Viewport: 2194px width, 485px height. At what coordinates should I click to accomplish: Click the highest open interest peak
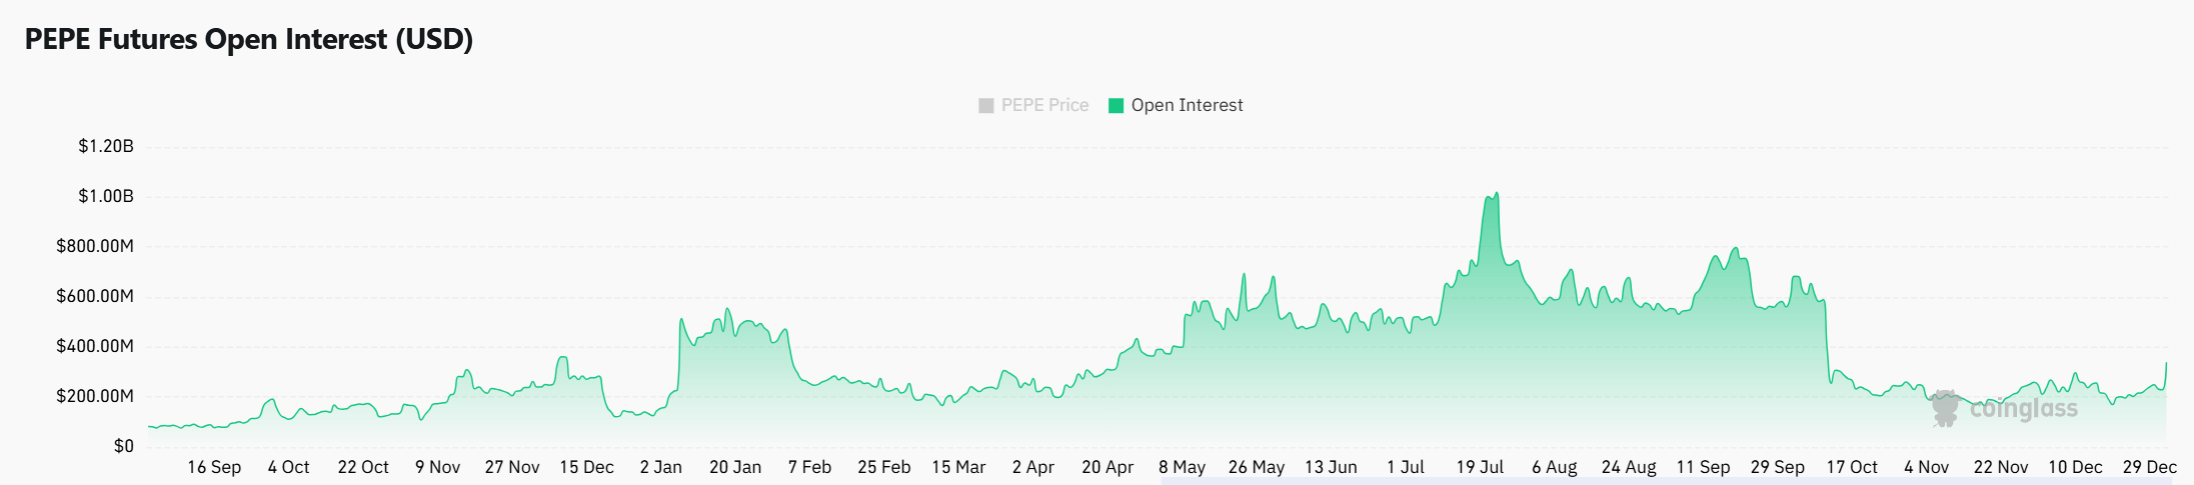coord(1496,194)
